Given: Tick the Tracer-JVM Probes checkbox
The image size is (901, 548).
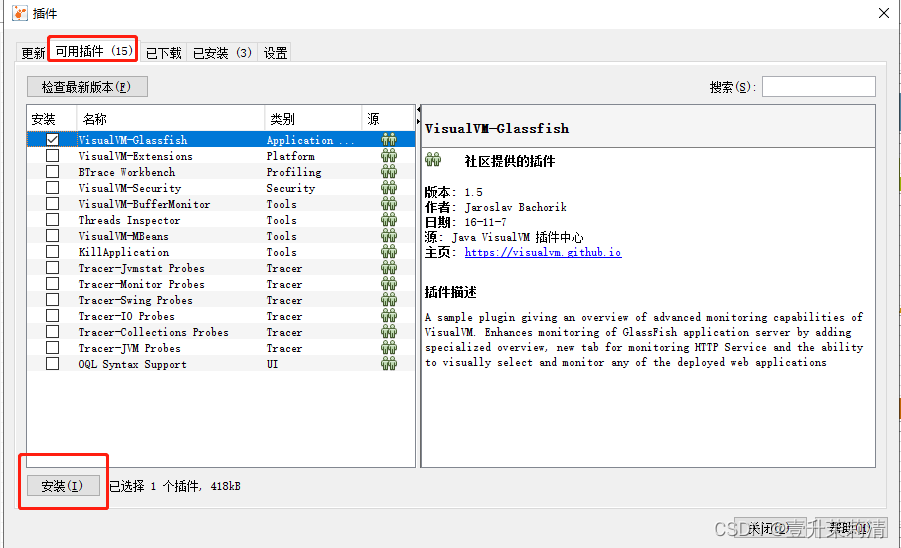Looking at the screenshot, I should pyautogui.click(x=52, y=348).
